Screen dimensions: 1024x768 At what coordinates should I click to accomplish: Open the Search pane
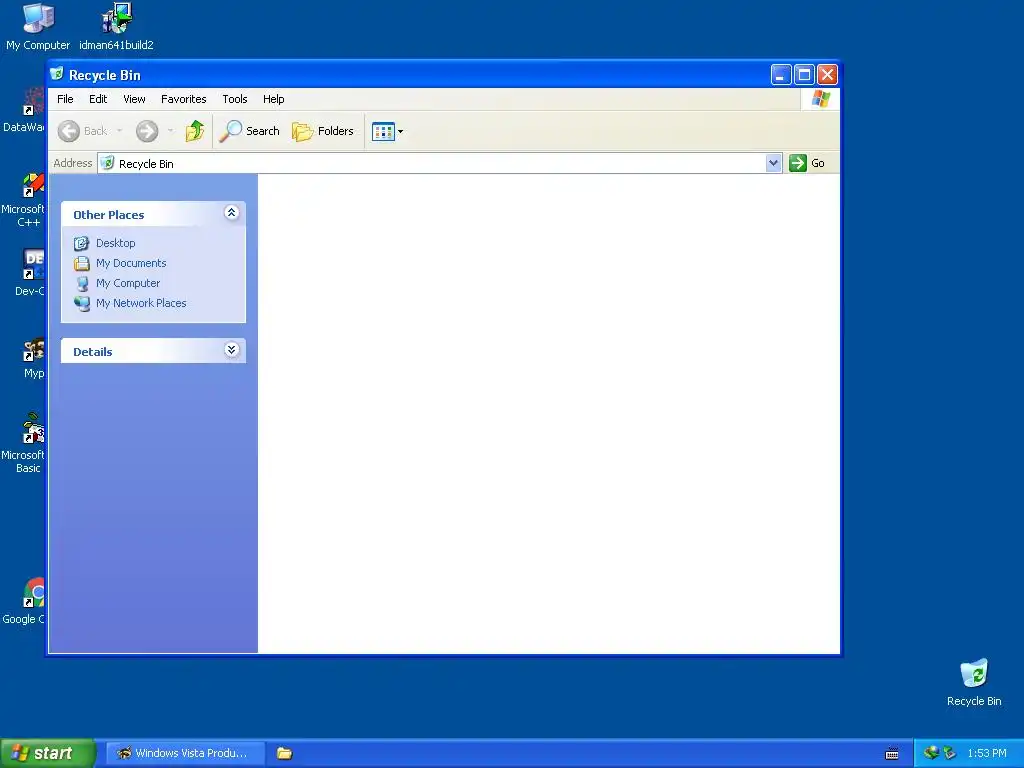pyautogui.click(x=249, y=131)
